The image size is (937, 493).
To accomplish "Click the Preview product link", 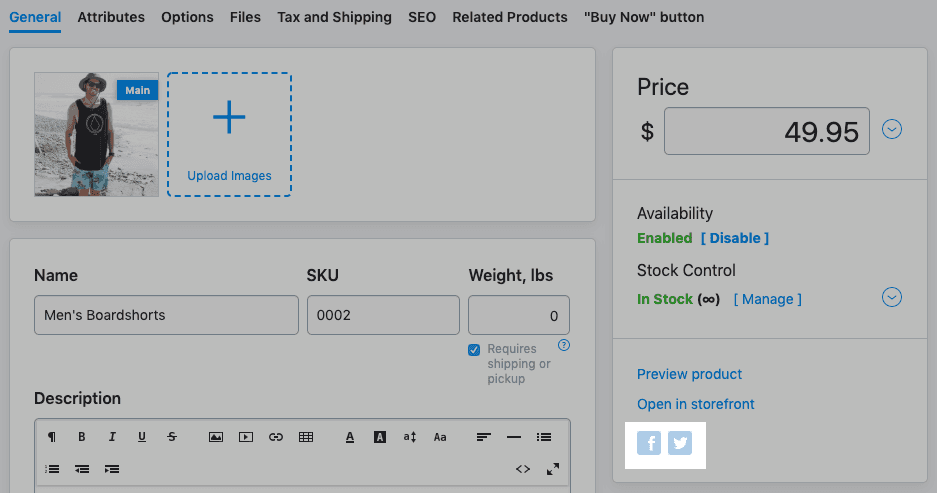I will click(x=689, y=374).
